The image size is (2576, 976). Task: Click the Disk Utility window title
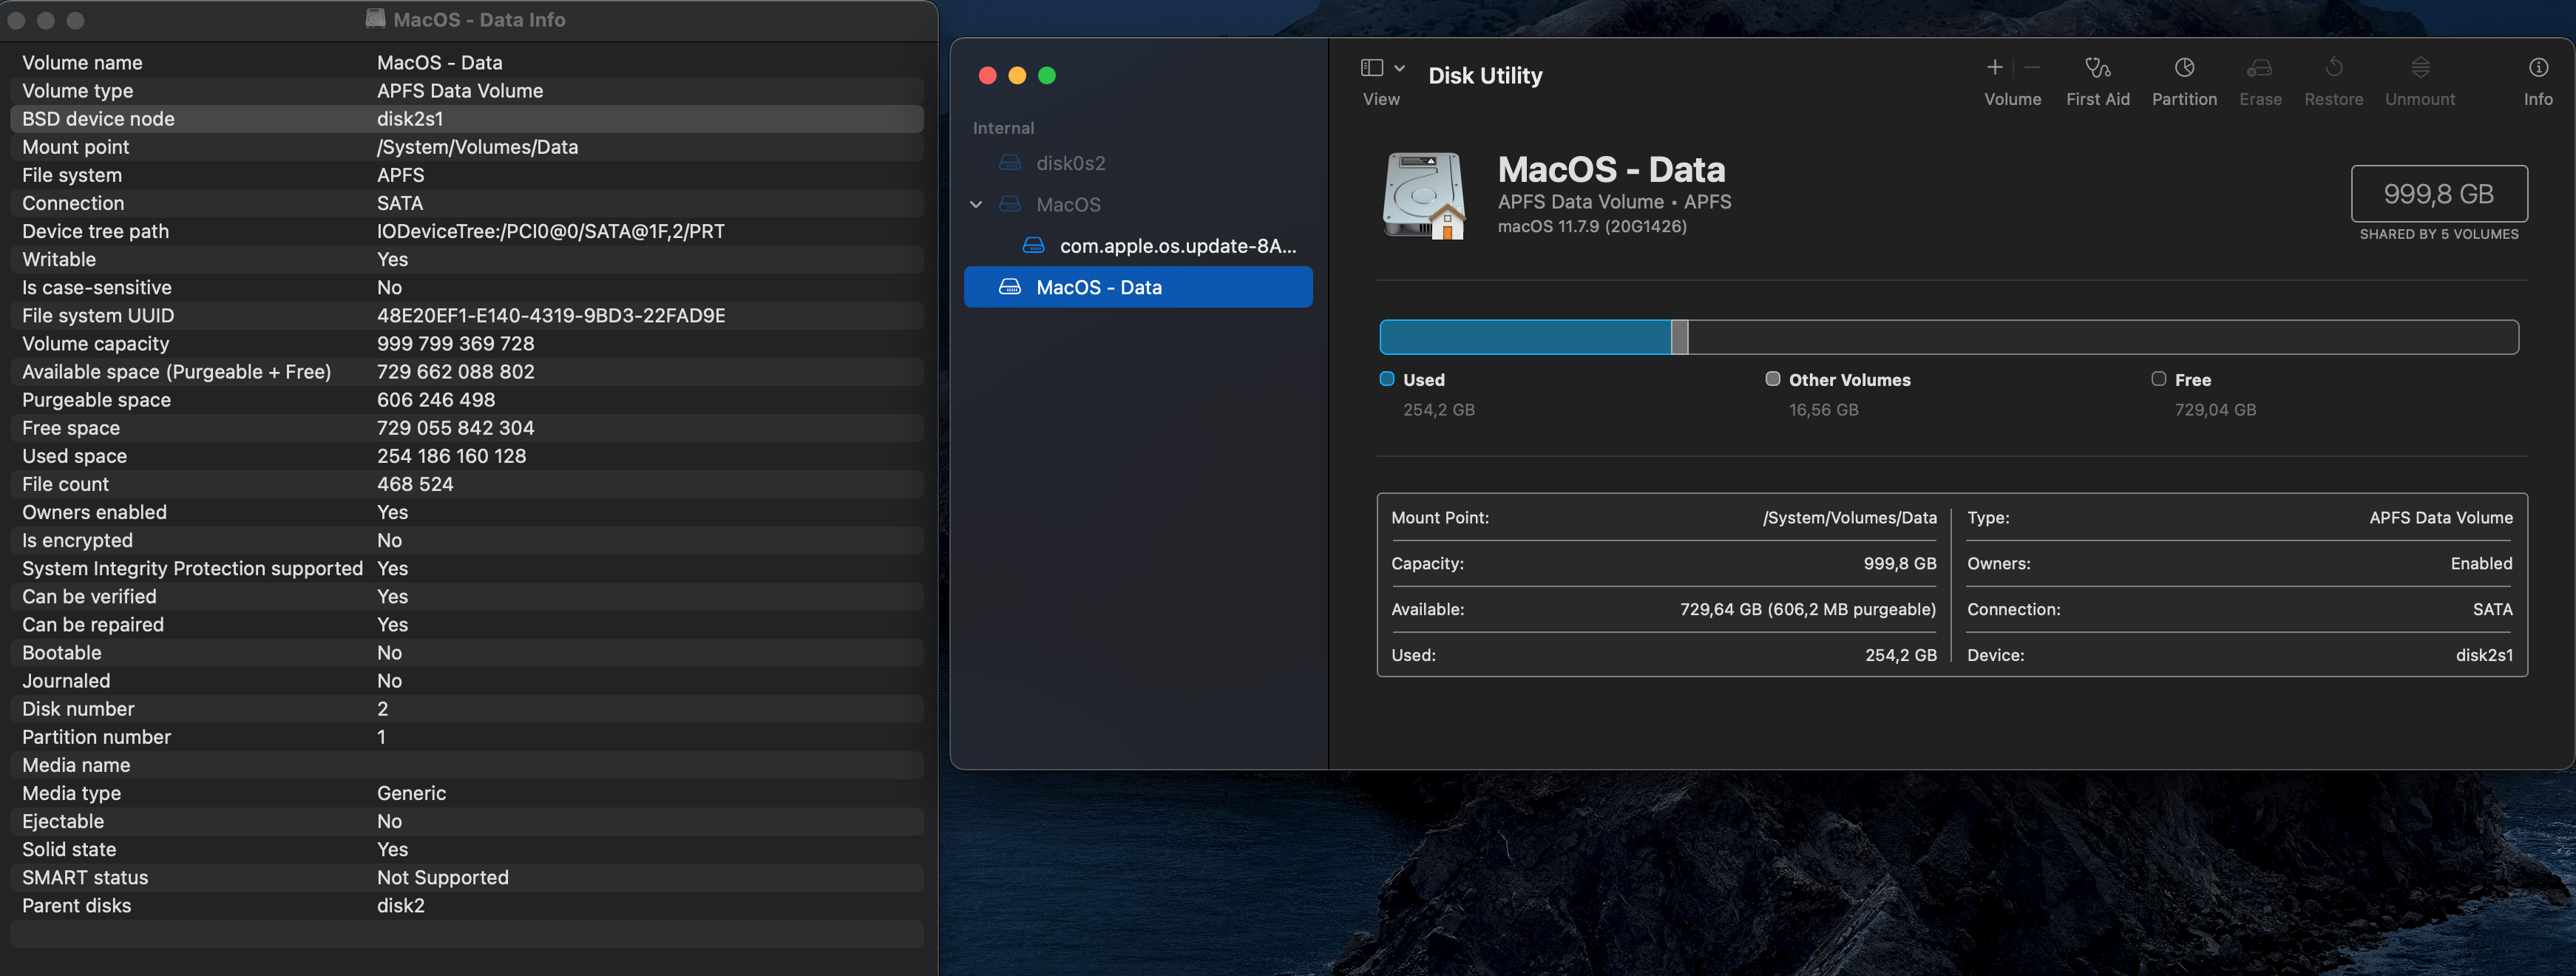tap(1484, 76)
